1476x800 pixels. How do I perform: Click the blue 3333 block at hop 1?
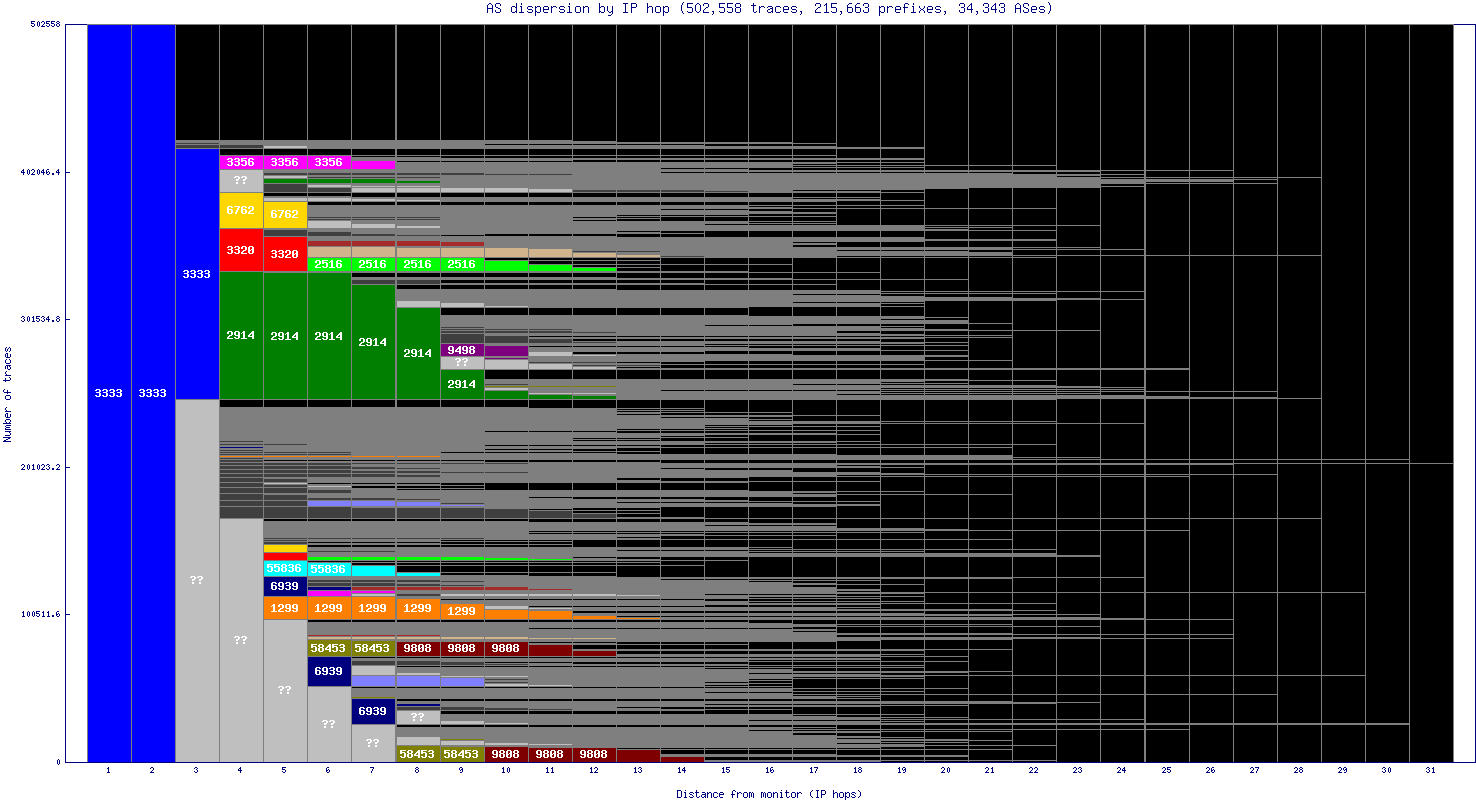pyautogui.click(x=109, y=393)
